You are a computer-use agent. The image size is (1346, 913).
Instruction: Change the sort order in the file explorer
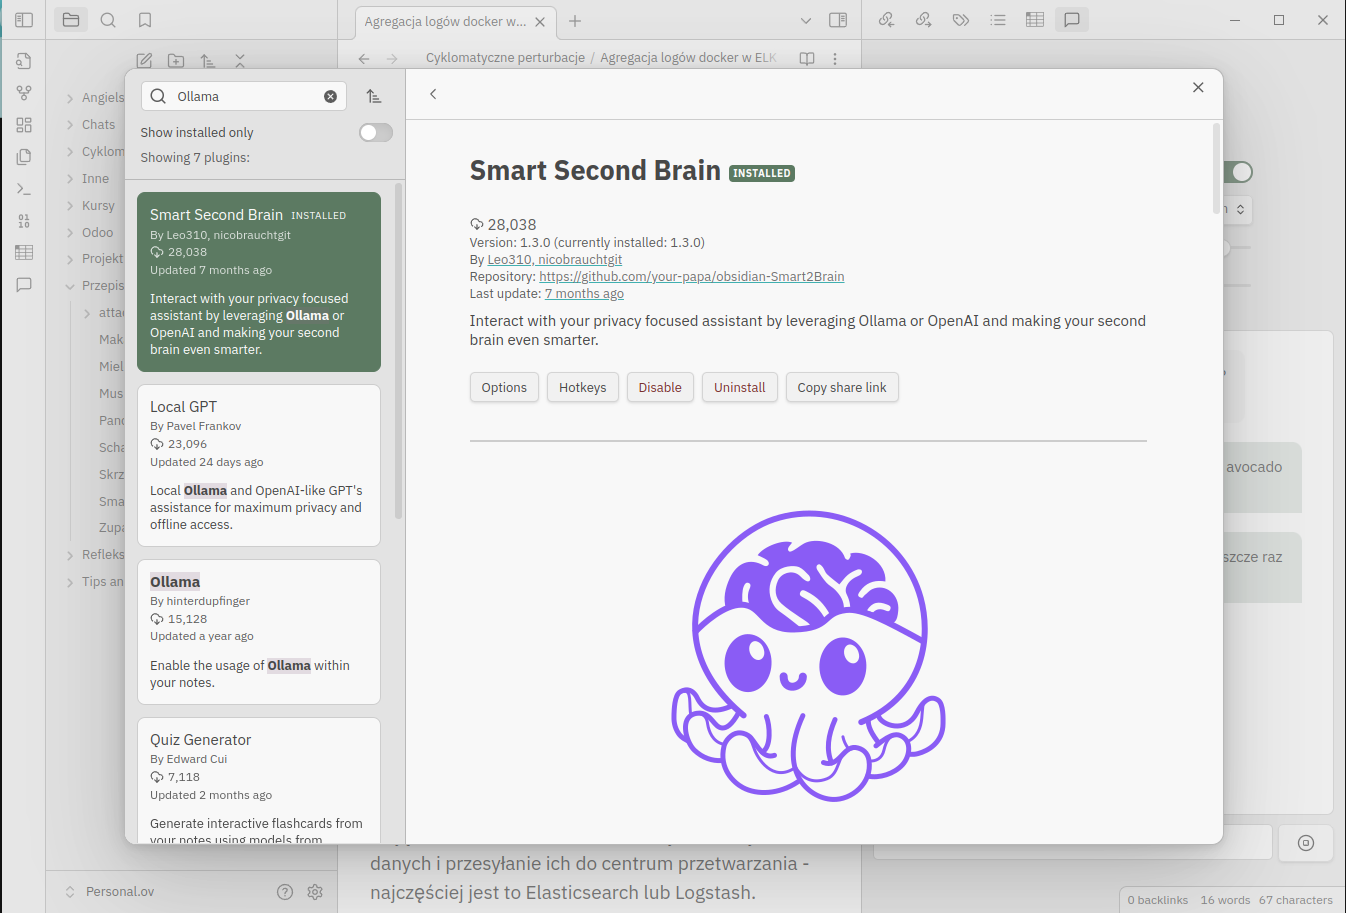[208, 61]
